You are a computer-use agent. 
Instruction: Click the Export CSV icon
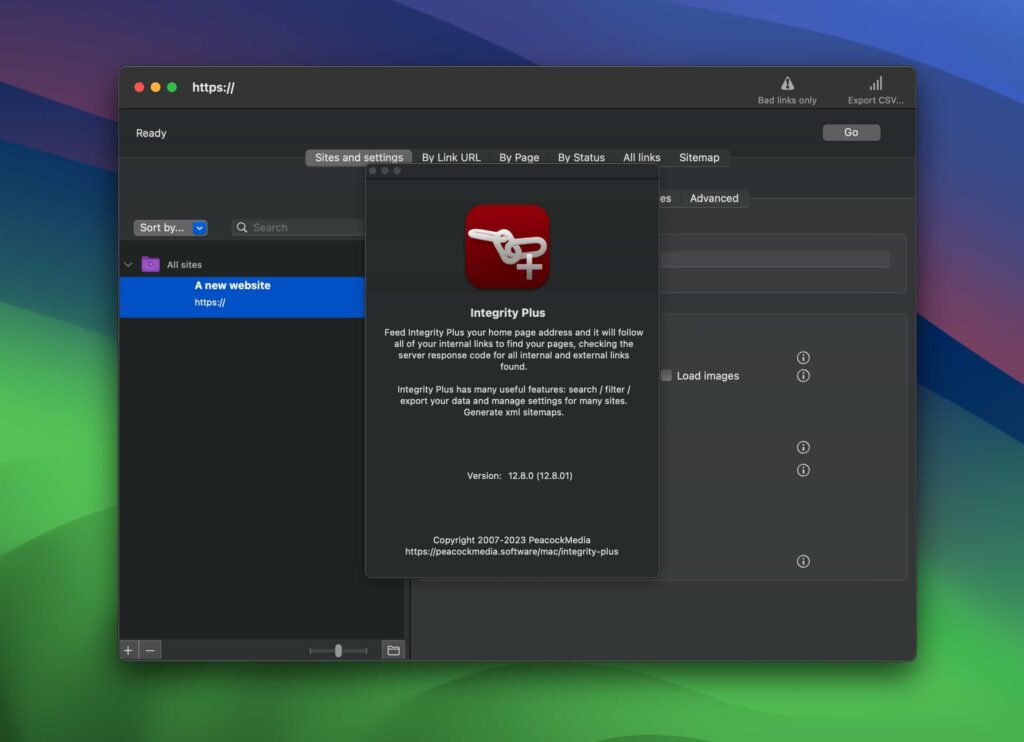coord(875,84)
